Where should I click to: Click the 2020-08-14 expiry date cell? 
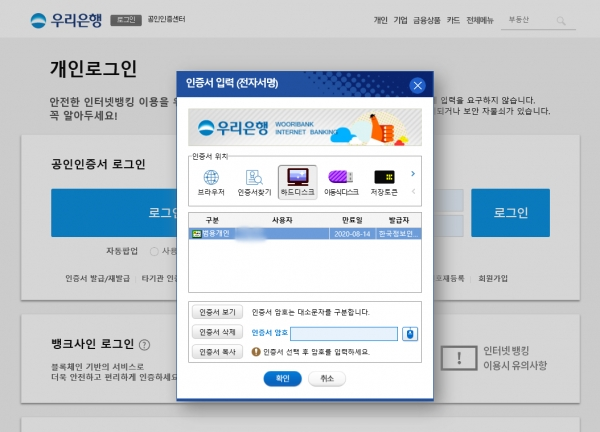click(352, 233)
